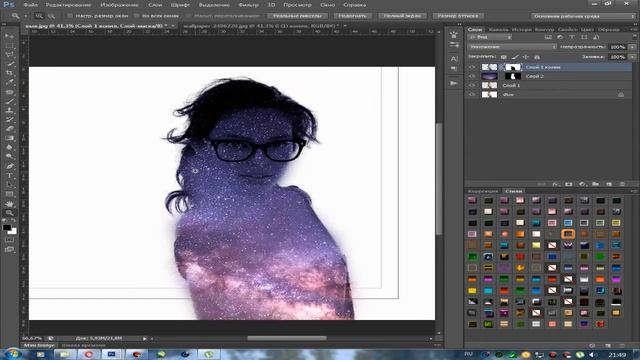Switch to the Коррекция tab

tap(483, 191)
